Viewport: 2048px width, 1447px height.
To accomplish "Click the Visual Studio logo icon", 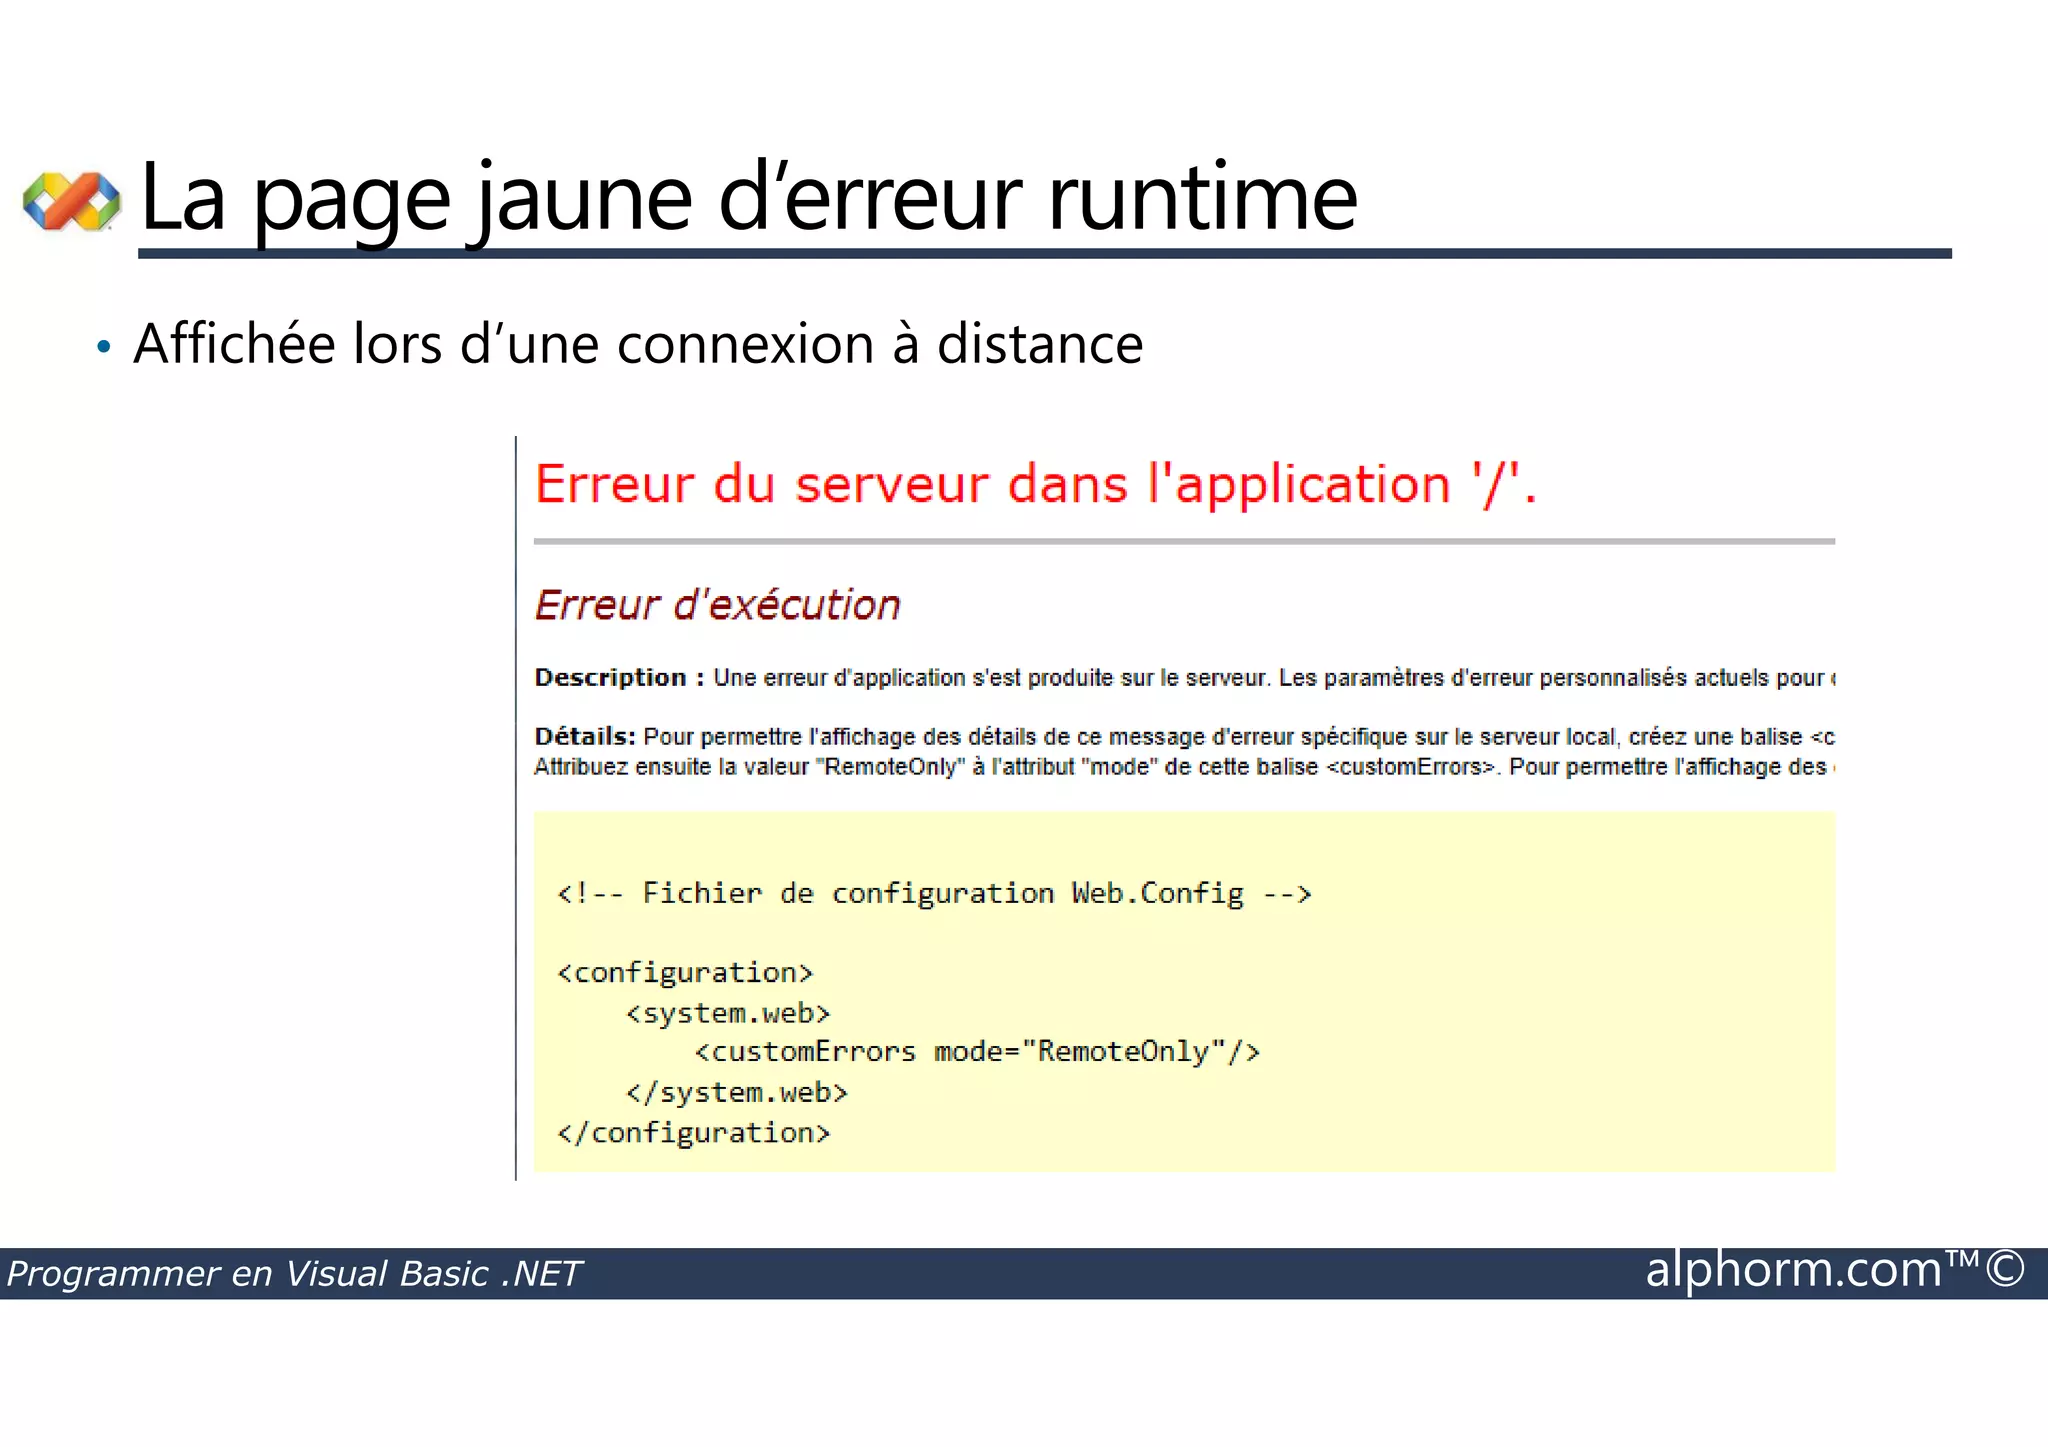I will (72, 200).
